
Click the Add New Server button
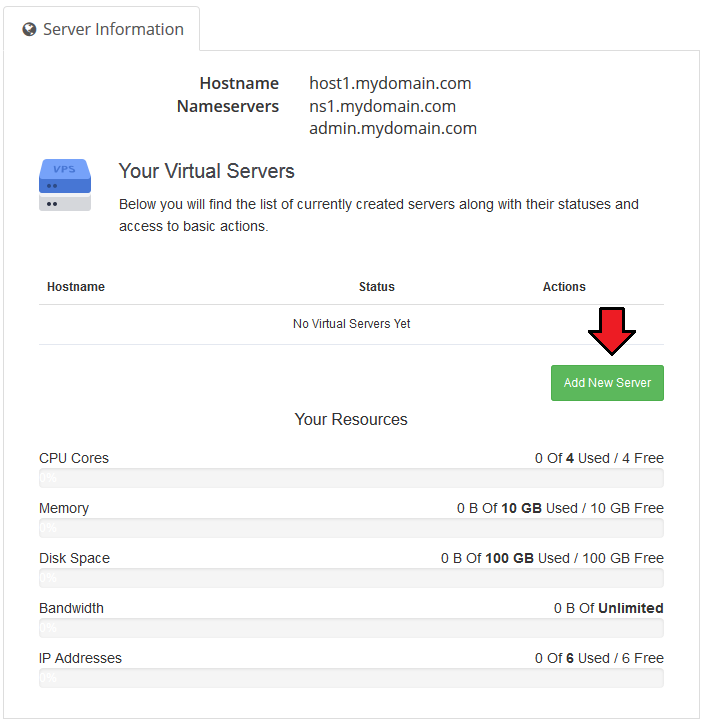607,383
